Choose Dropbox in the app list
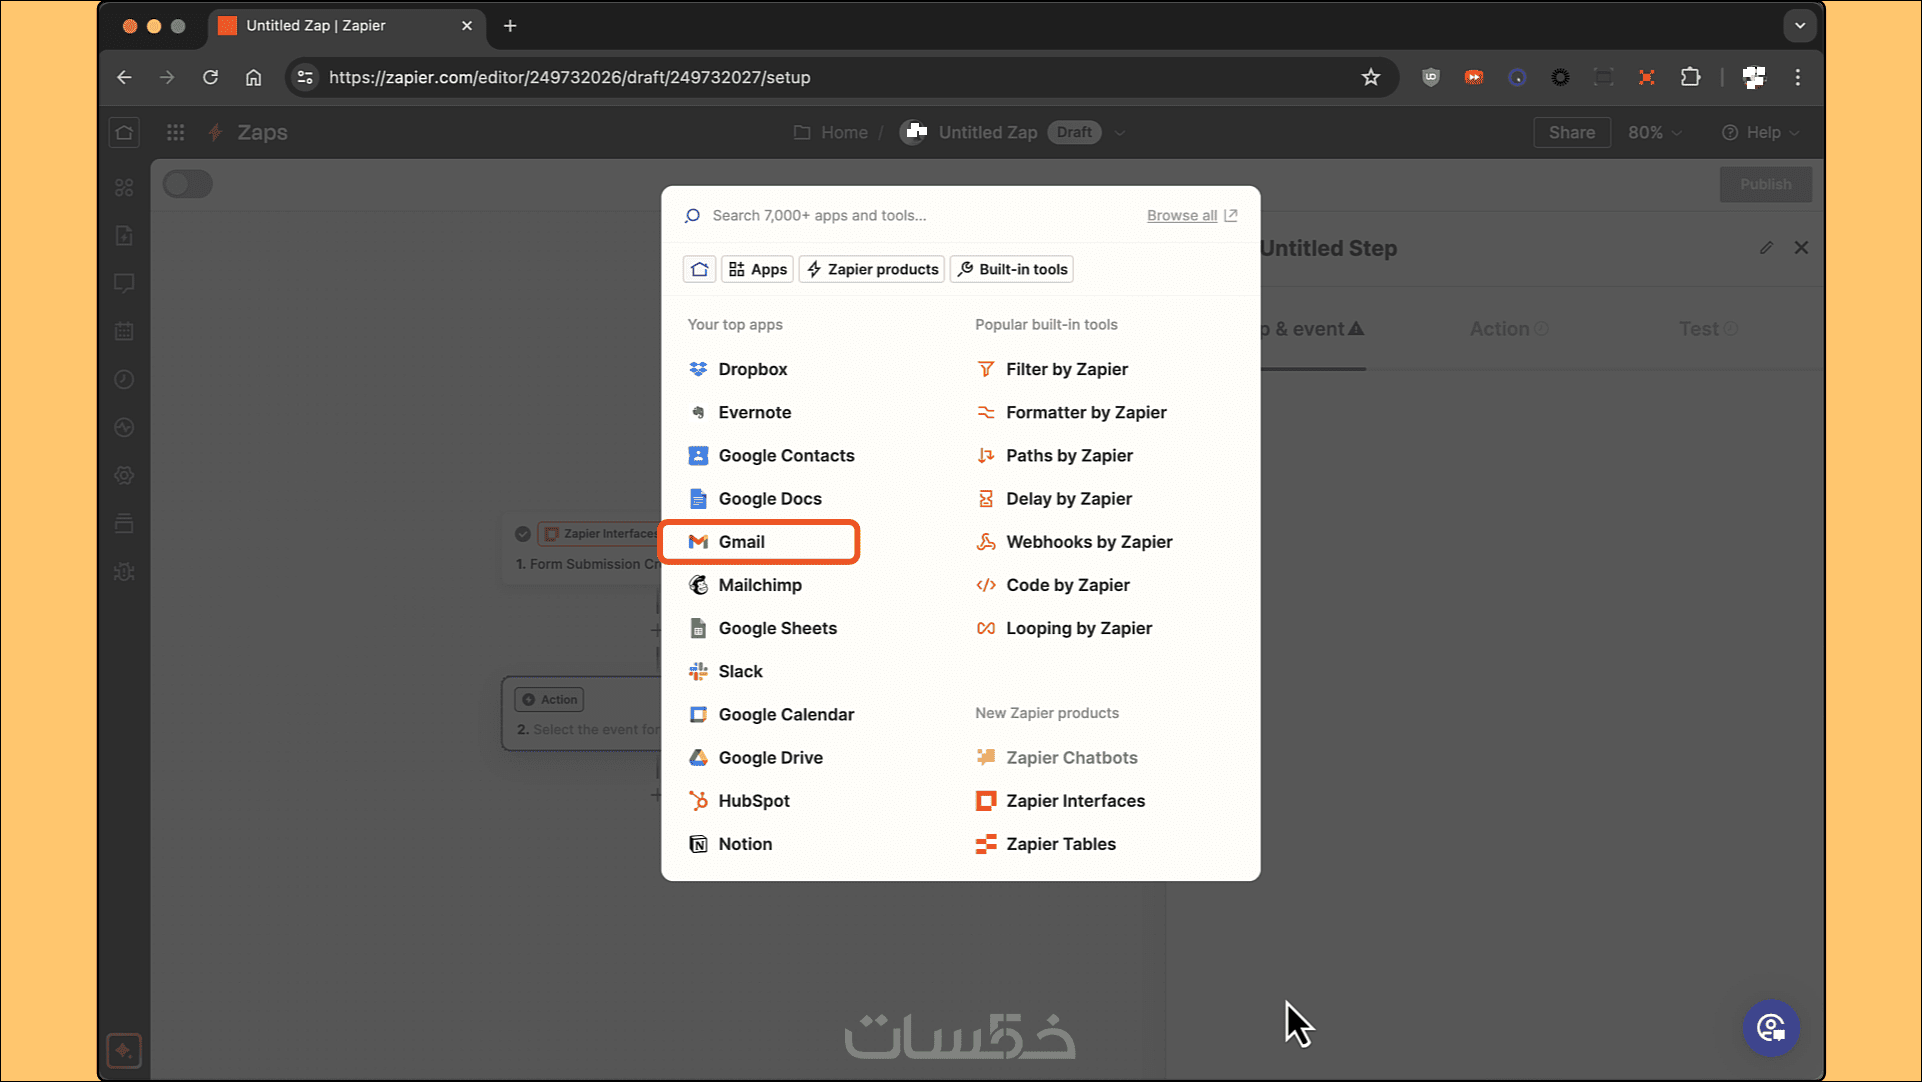This screenshot has width=1922, height=1082. coord(752,369)
